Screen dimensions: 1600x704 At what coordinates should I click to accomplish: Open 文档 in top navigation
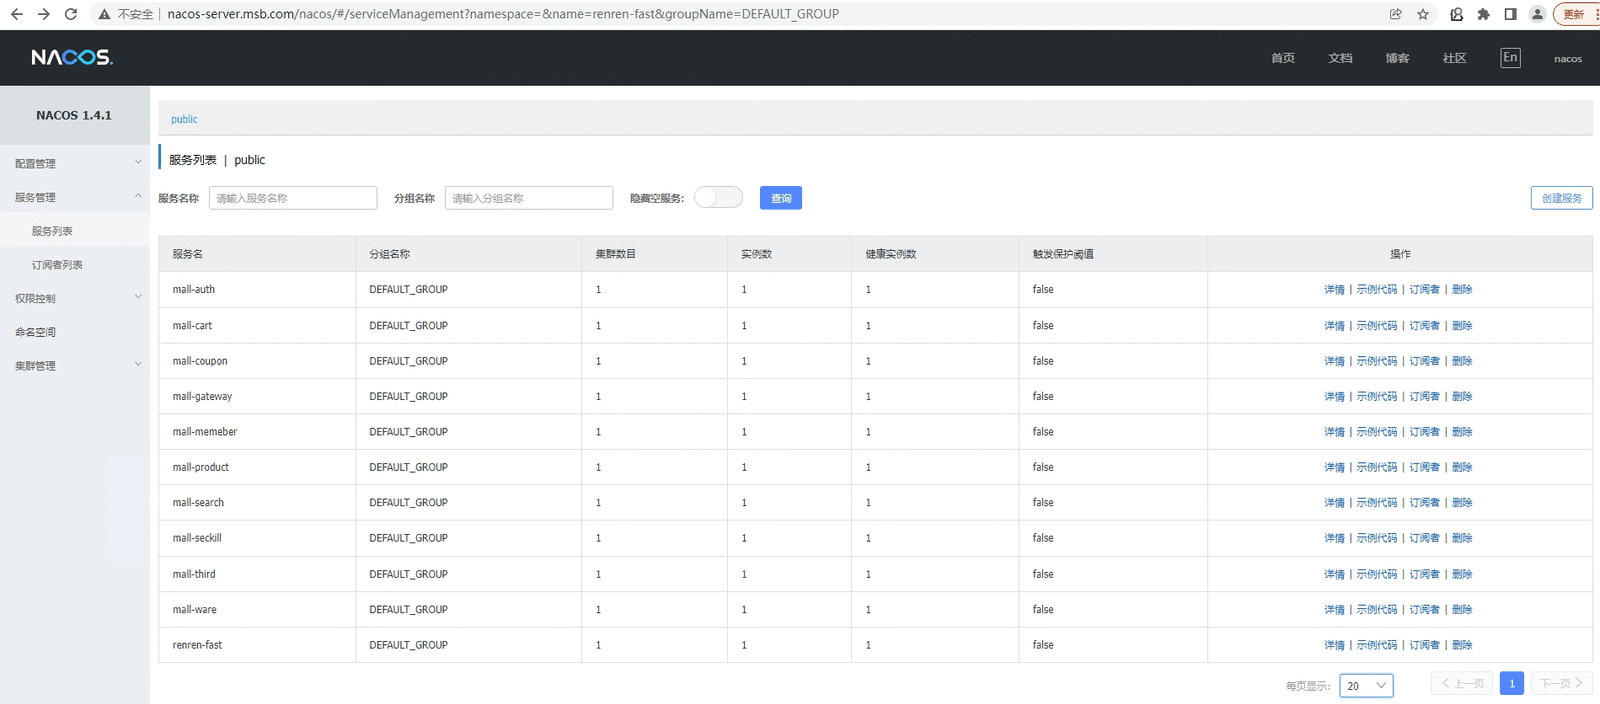click(x=1340, y=58)
